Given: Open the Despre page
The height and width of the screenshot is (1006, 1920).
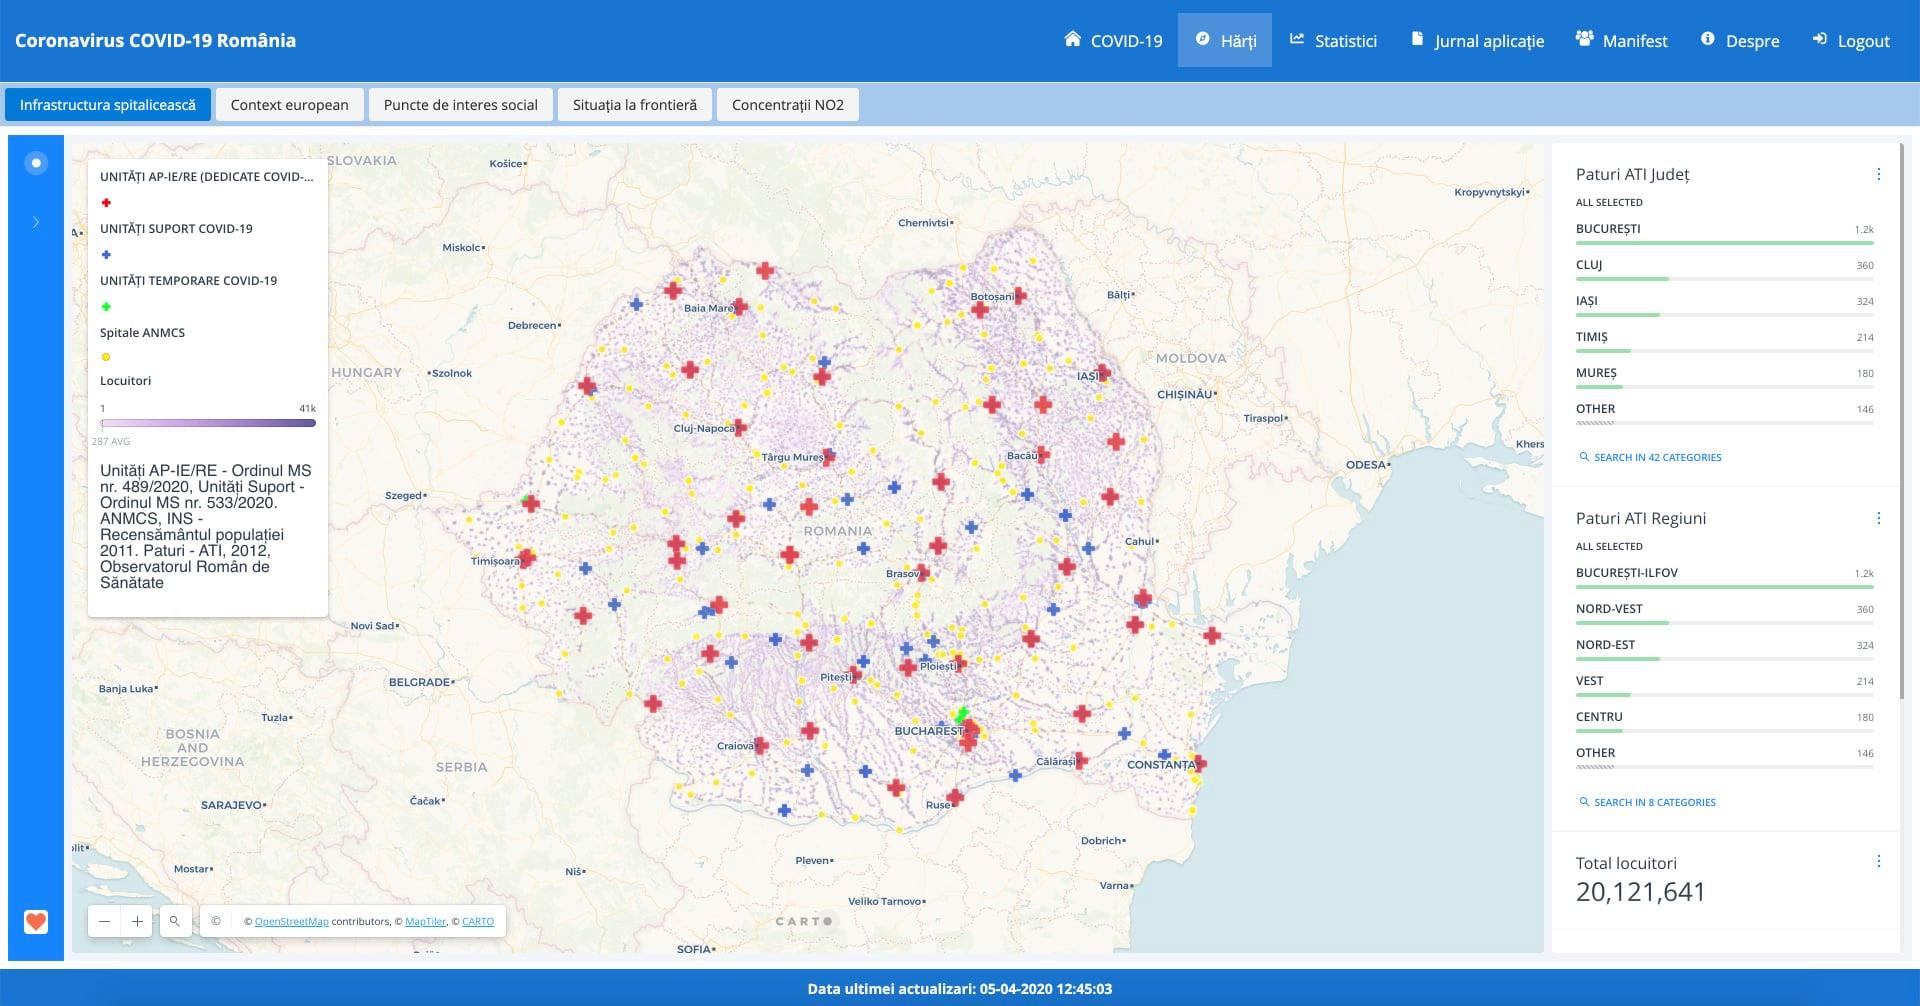Looking at the screenshot, I should point(1740,40).
